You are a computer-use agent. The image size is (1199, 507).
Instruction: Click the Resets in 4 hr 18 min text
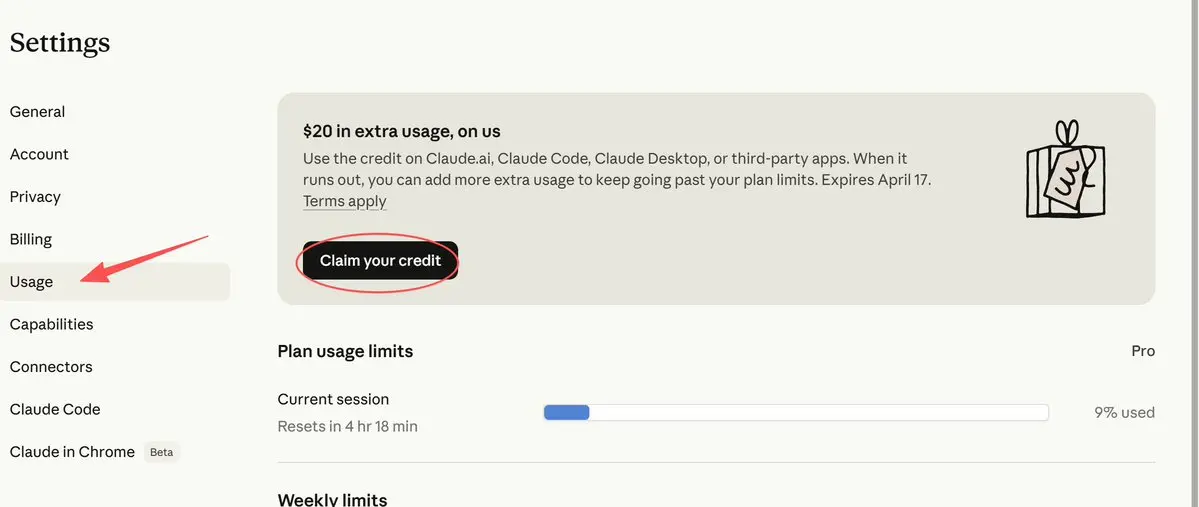tap(347, 426)
